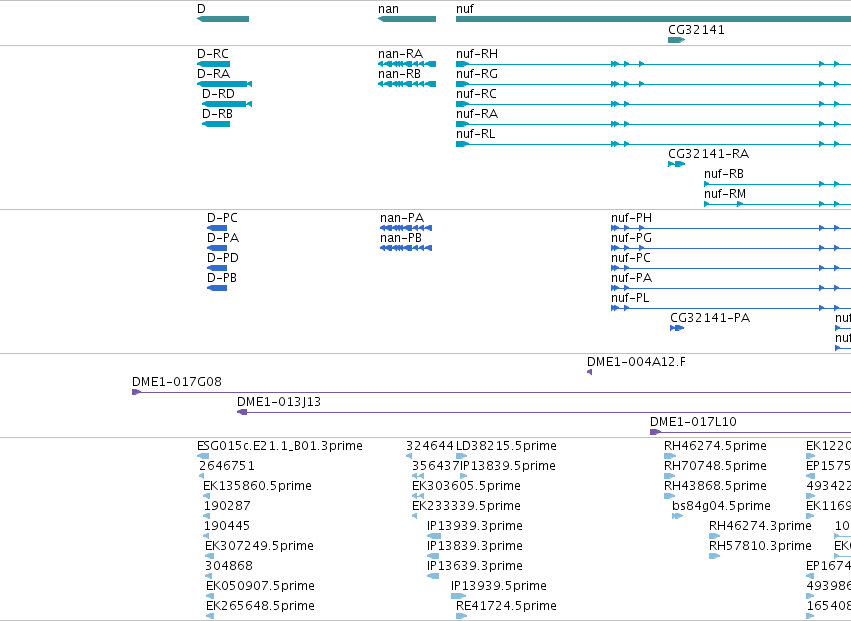Select transcript D-RC
This screenshot has height=621, width=851.
[213, 64]
